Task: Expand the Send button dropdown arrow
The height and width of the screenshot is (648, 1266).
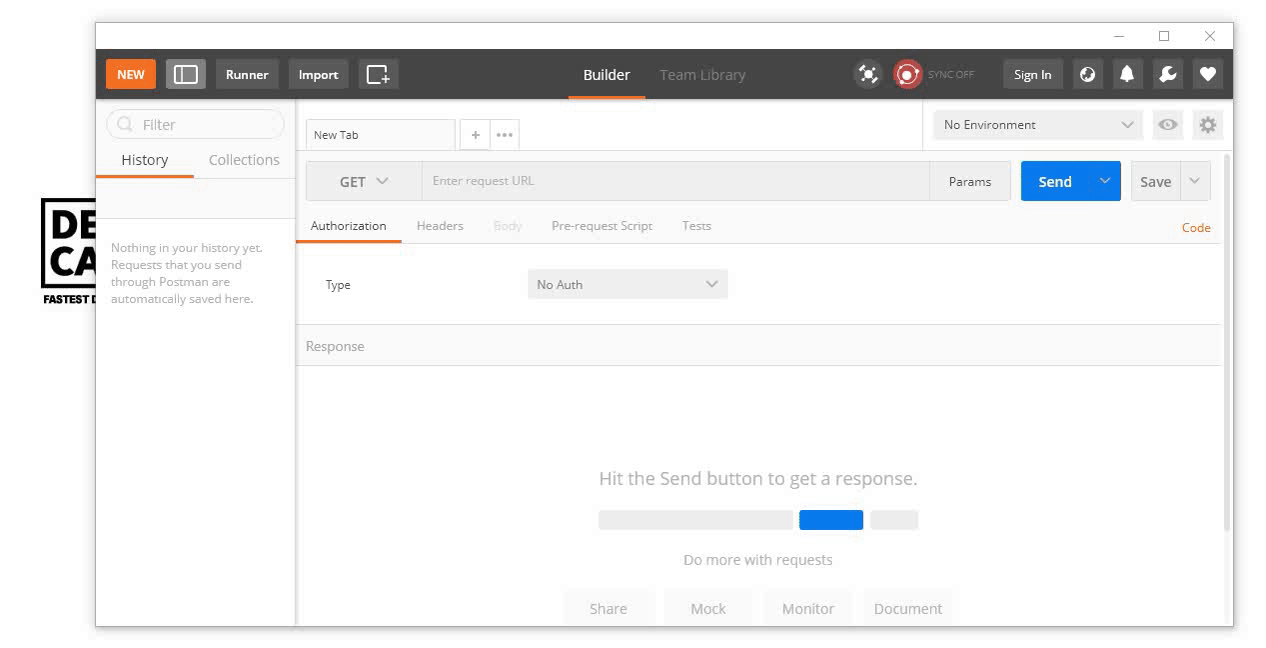Action: click(1105, 181)
